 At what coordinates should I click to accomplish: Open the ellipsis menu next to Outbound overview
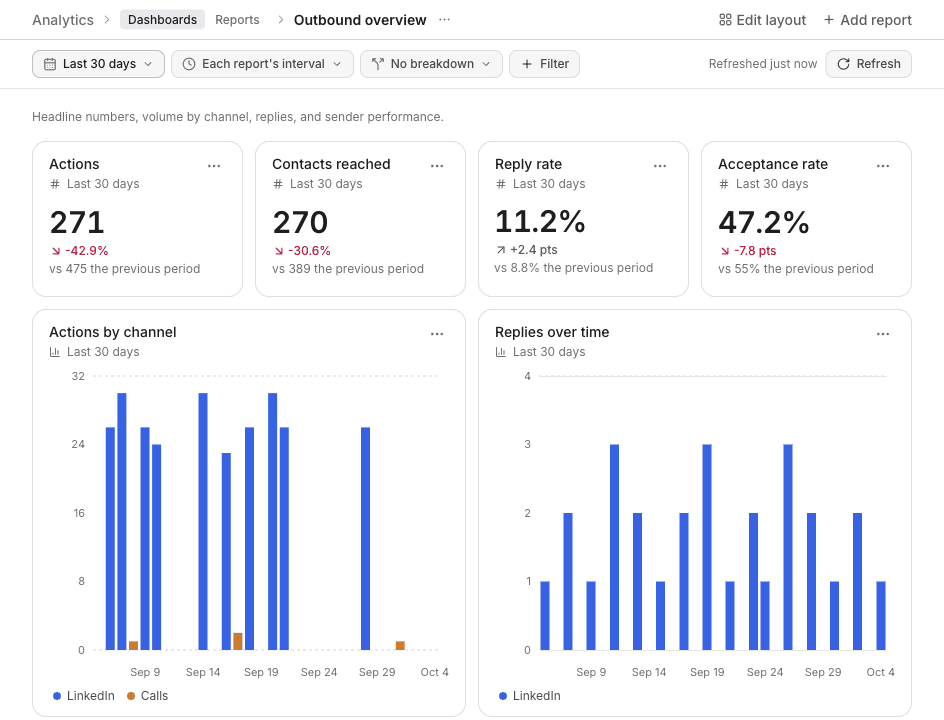tap(444, 19)
